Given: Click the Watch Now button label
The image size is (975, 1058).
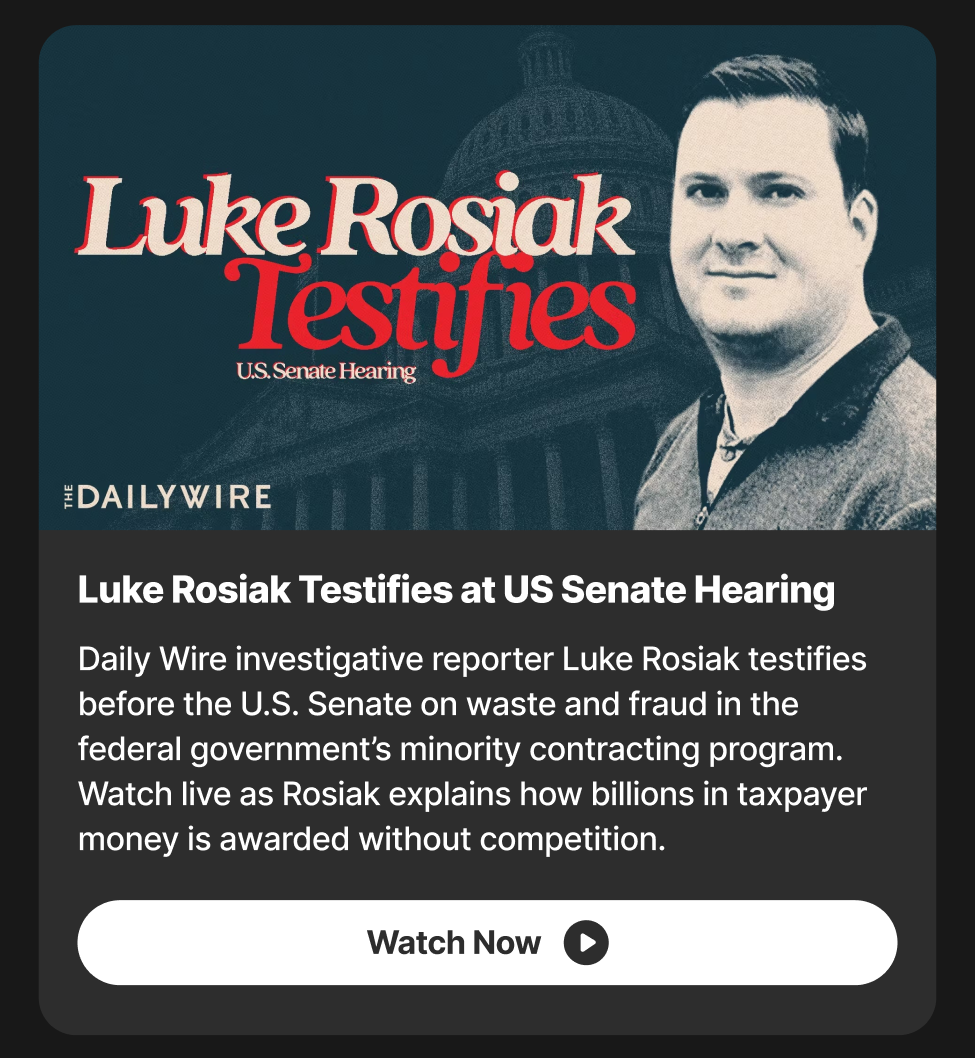Looking at the screenshot, I should tap(453, 942).
